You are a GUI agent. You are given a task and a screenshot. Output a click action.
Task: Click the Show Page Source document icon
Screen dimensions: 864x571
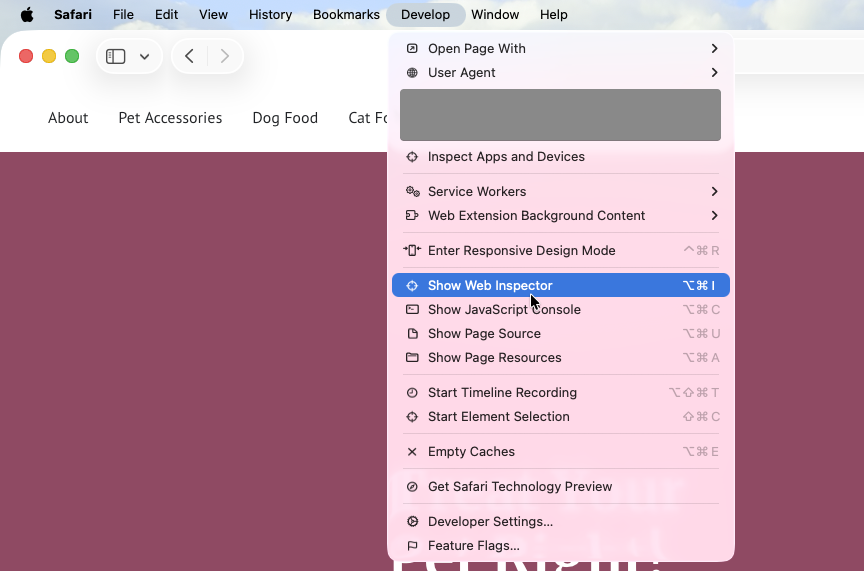[412, 333]
